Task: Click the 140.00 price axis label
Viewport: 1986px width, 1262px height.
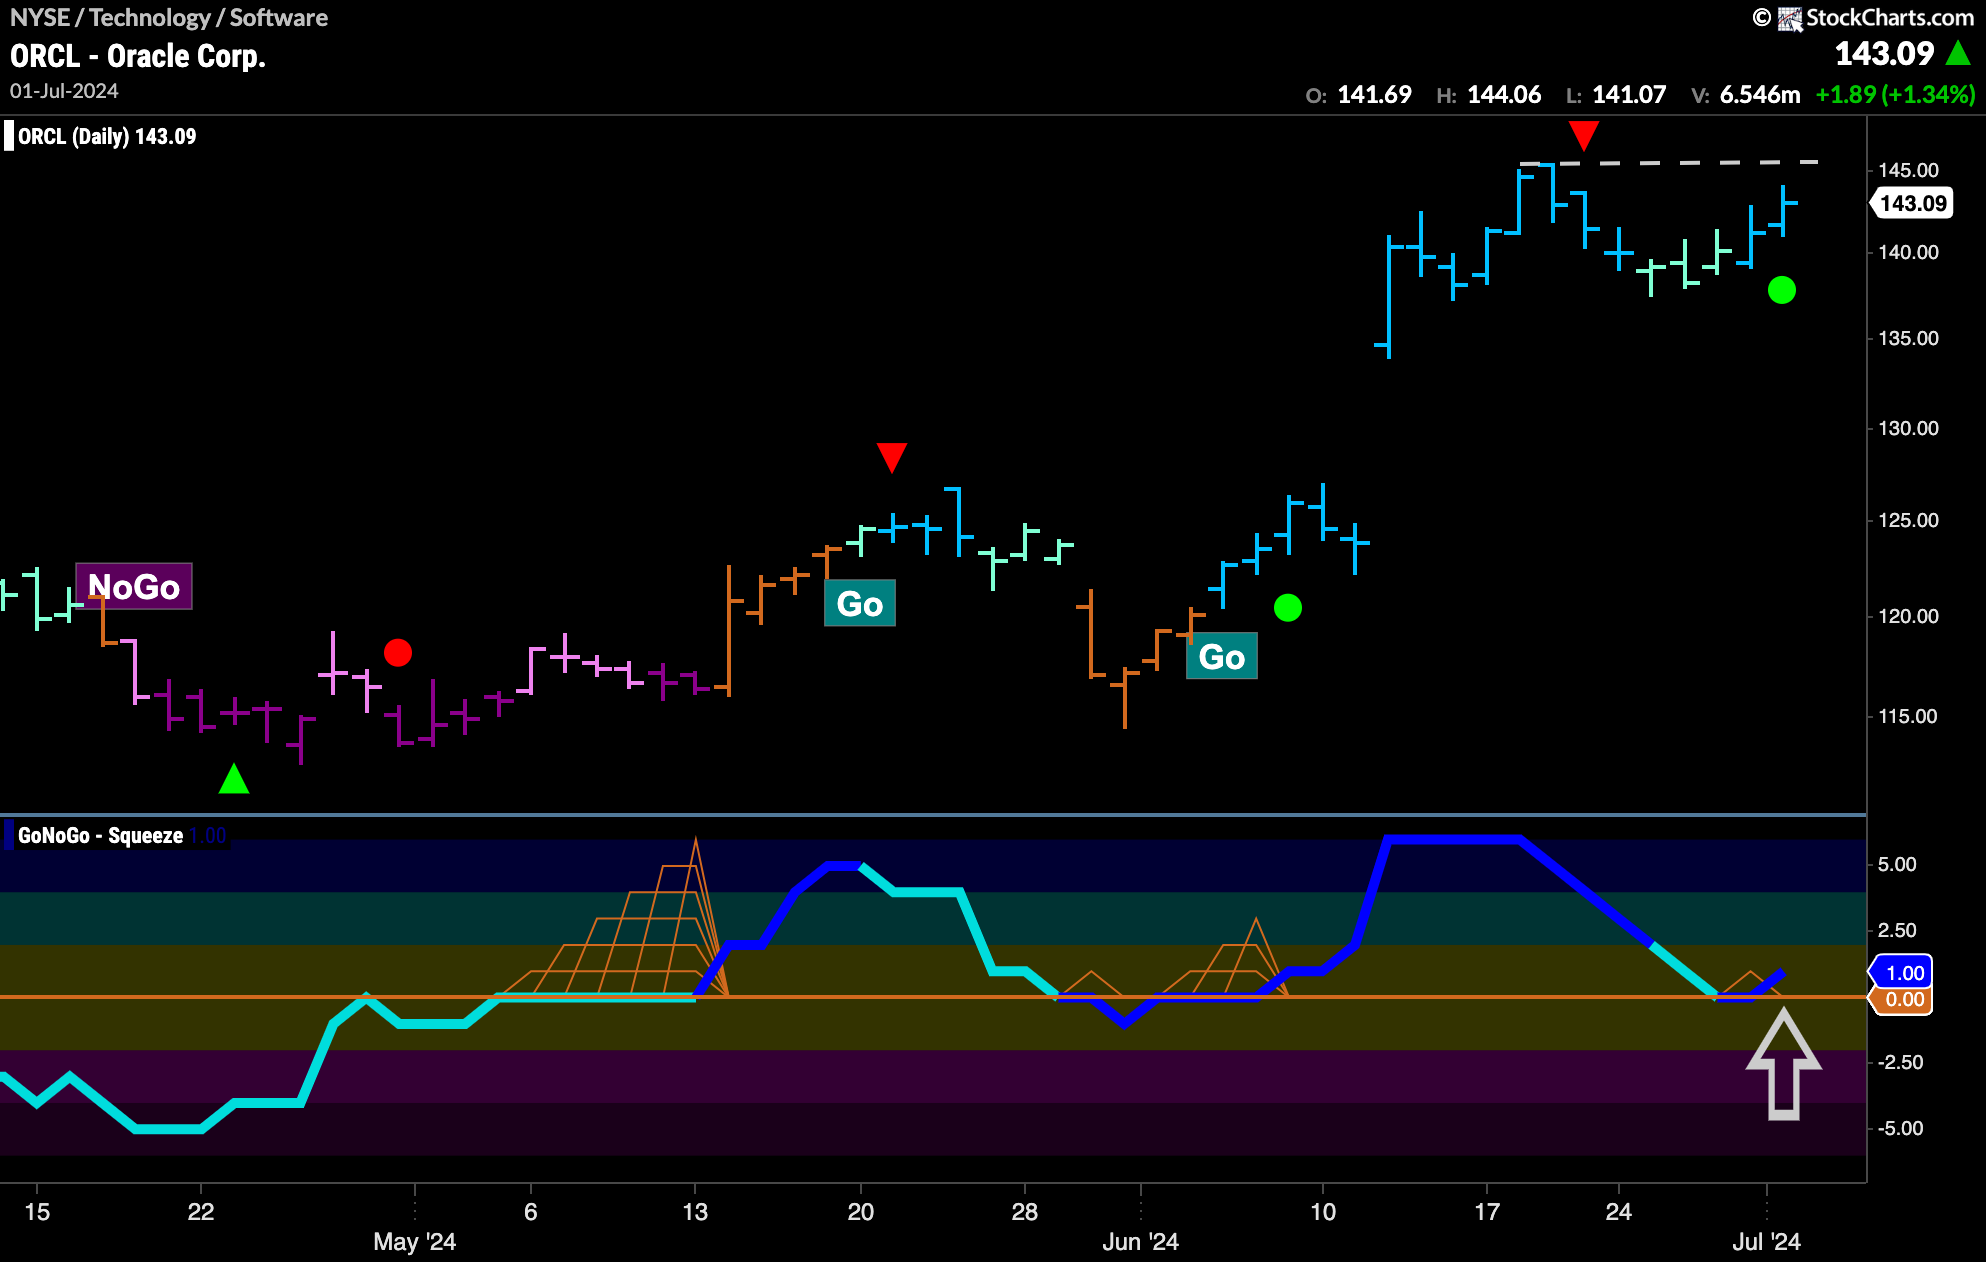Action: tap(1908, 252)
